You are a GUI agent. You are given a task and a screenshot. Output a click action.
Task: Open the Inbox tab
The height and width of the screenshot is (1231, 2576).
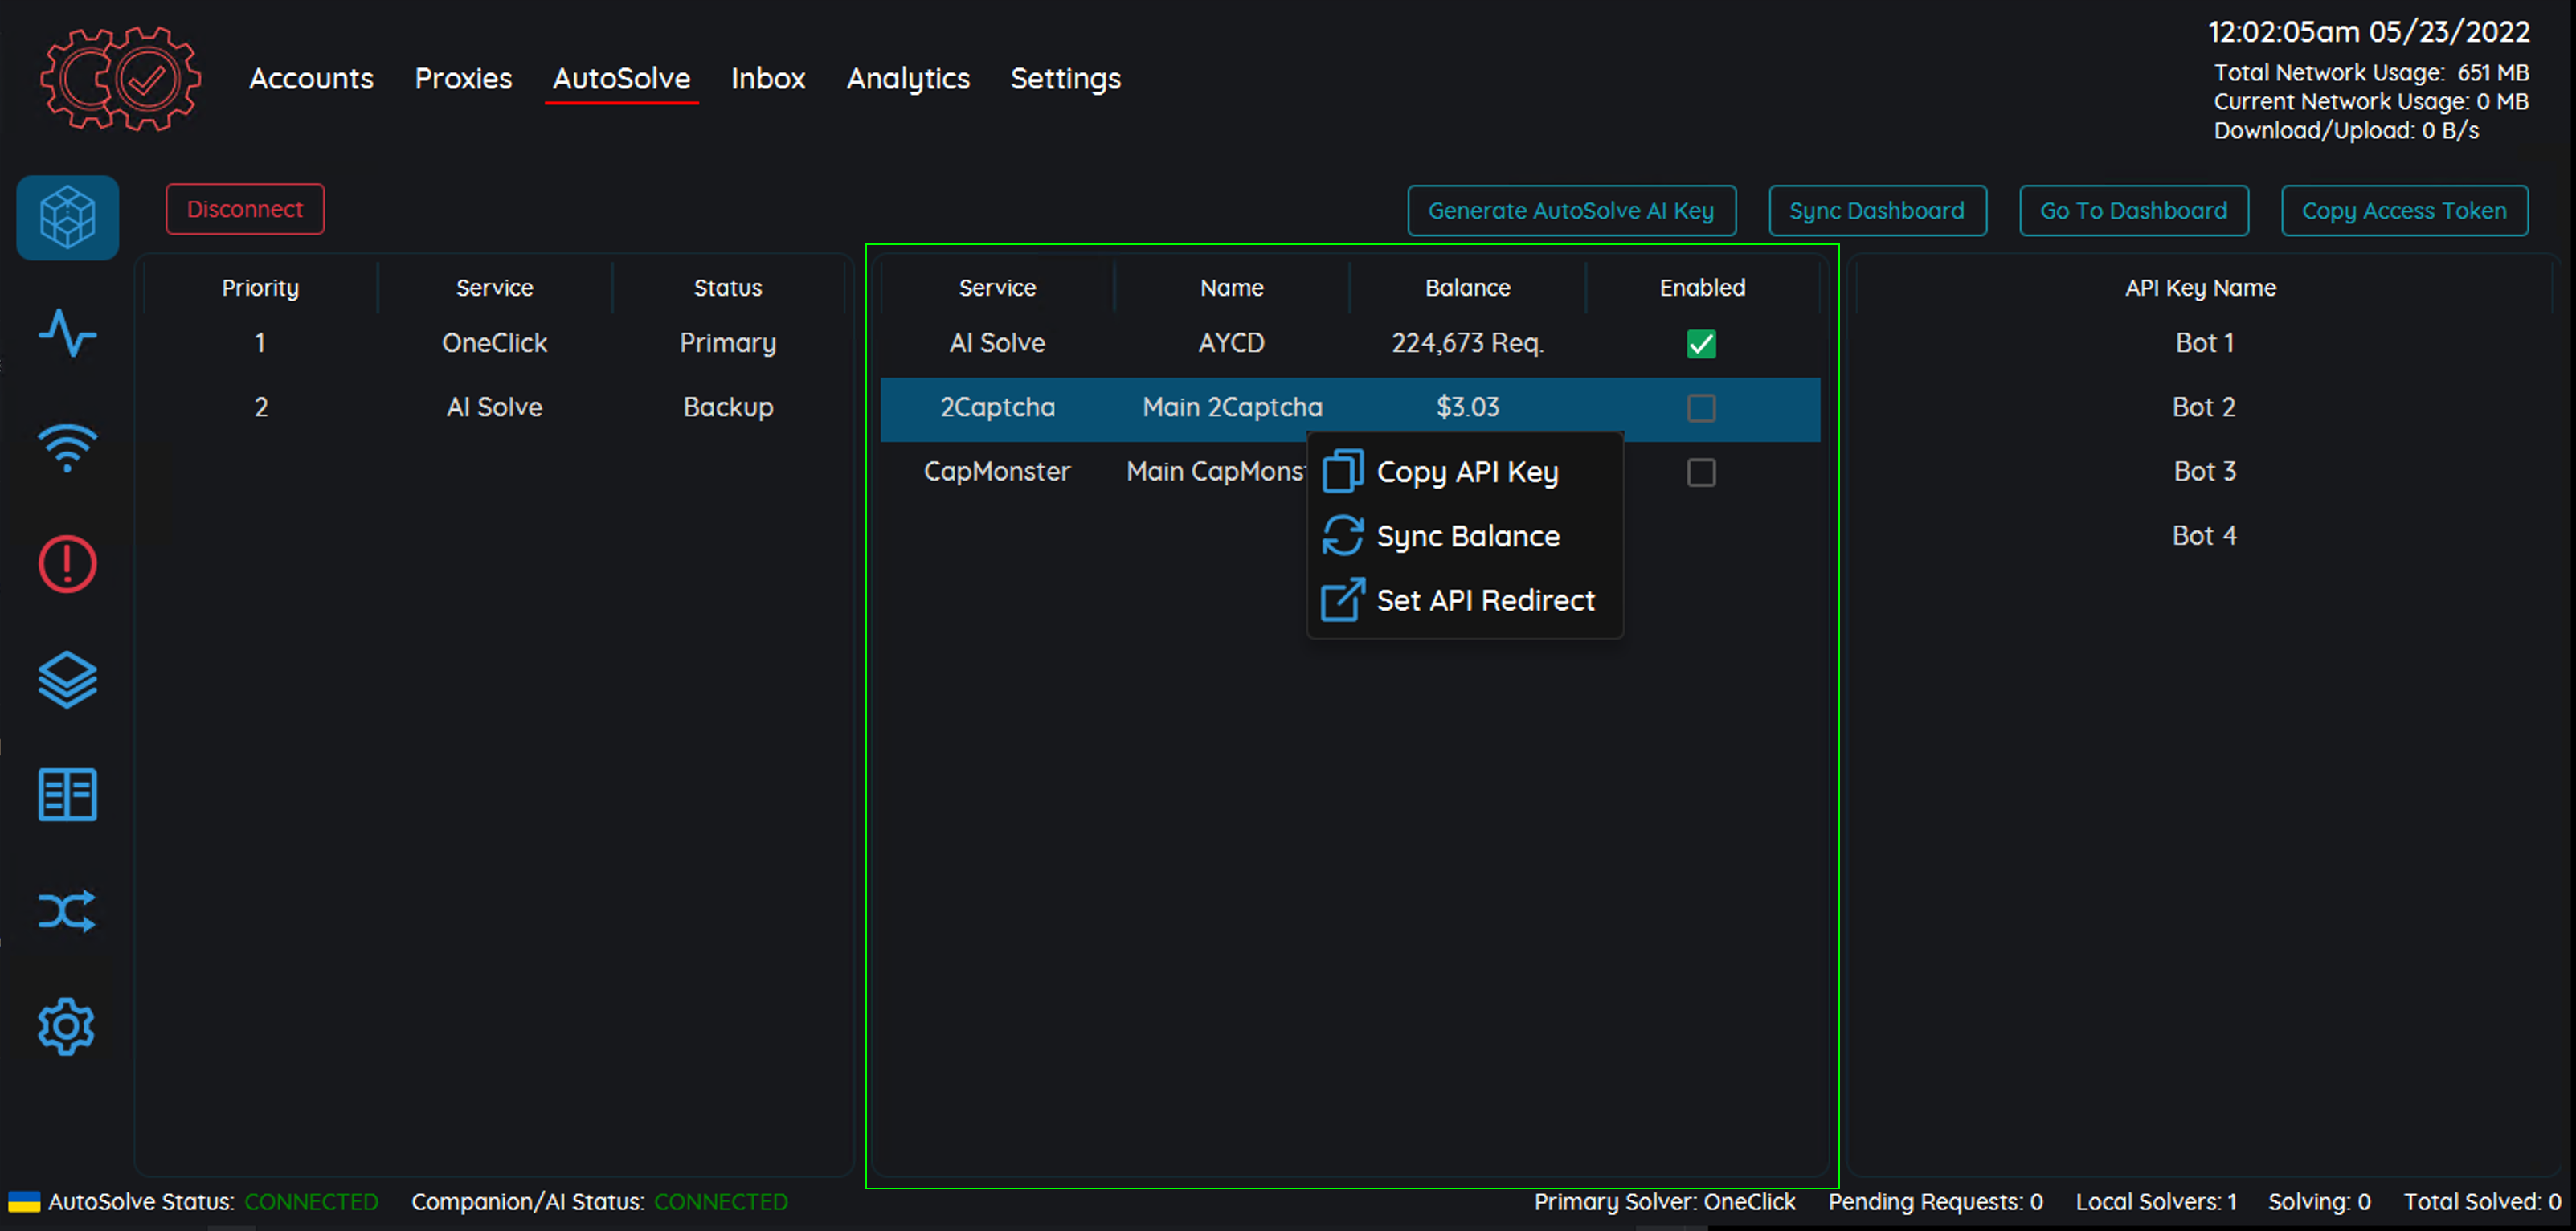(768, 78)
